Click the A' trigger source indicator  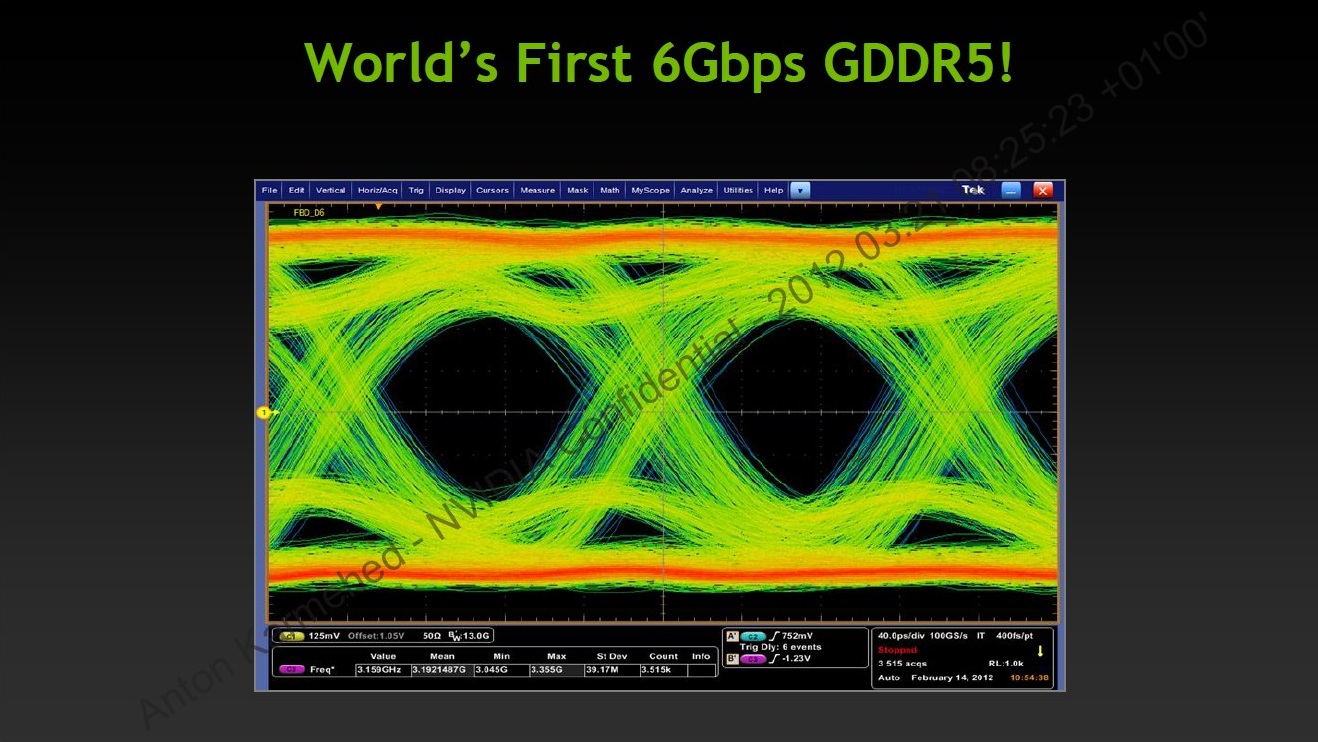click(x=731, y=636)
